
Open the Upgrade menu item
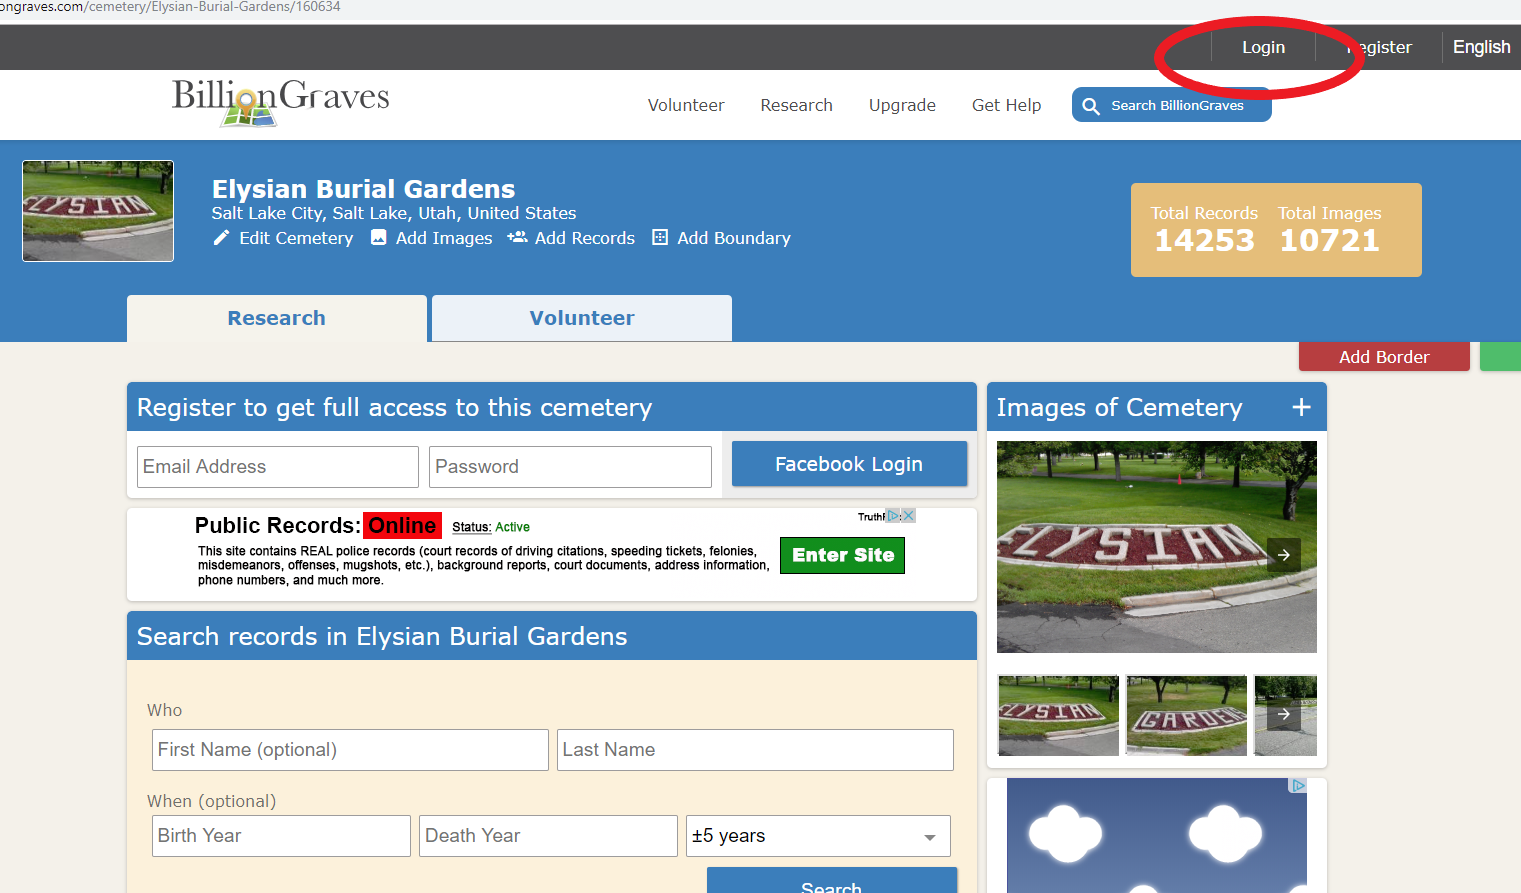[902, 105]
